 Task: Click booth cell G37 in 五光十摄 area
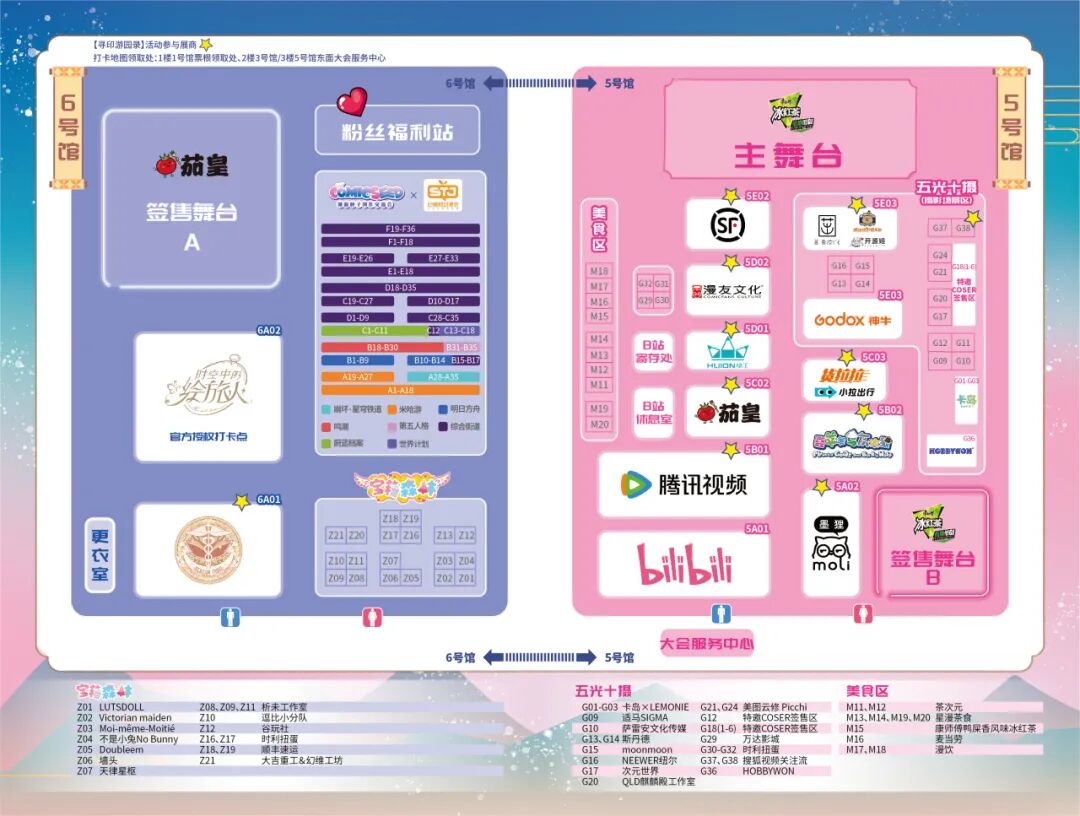[x=939, y=228]
